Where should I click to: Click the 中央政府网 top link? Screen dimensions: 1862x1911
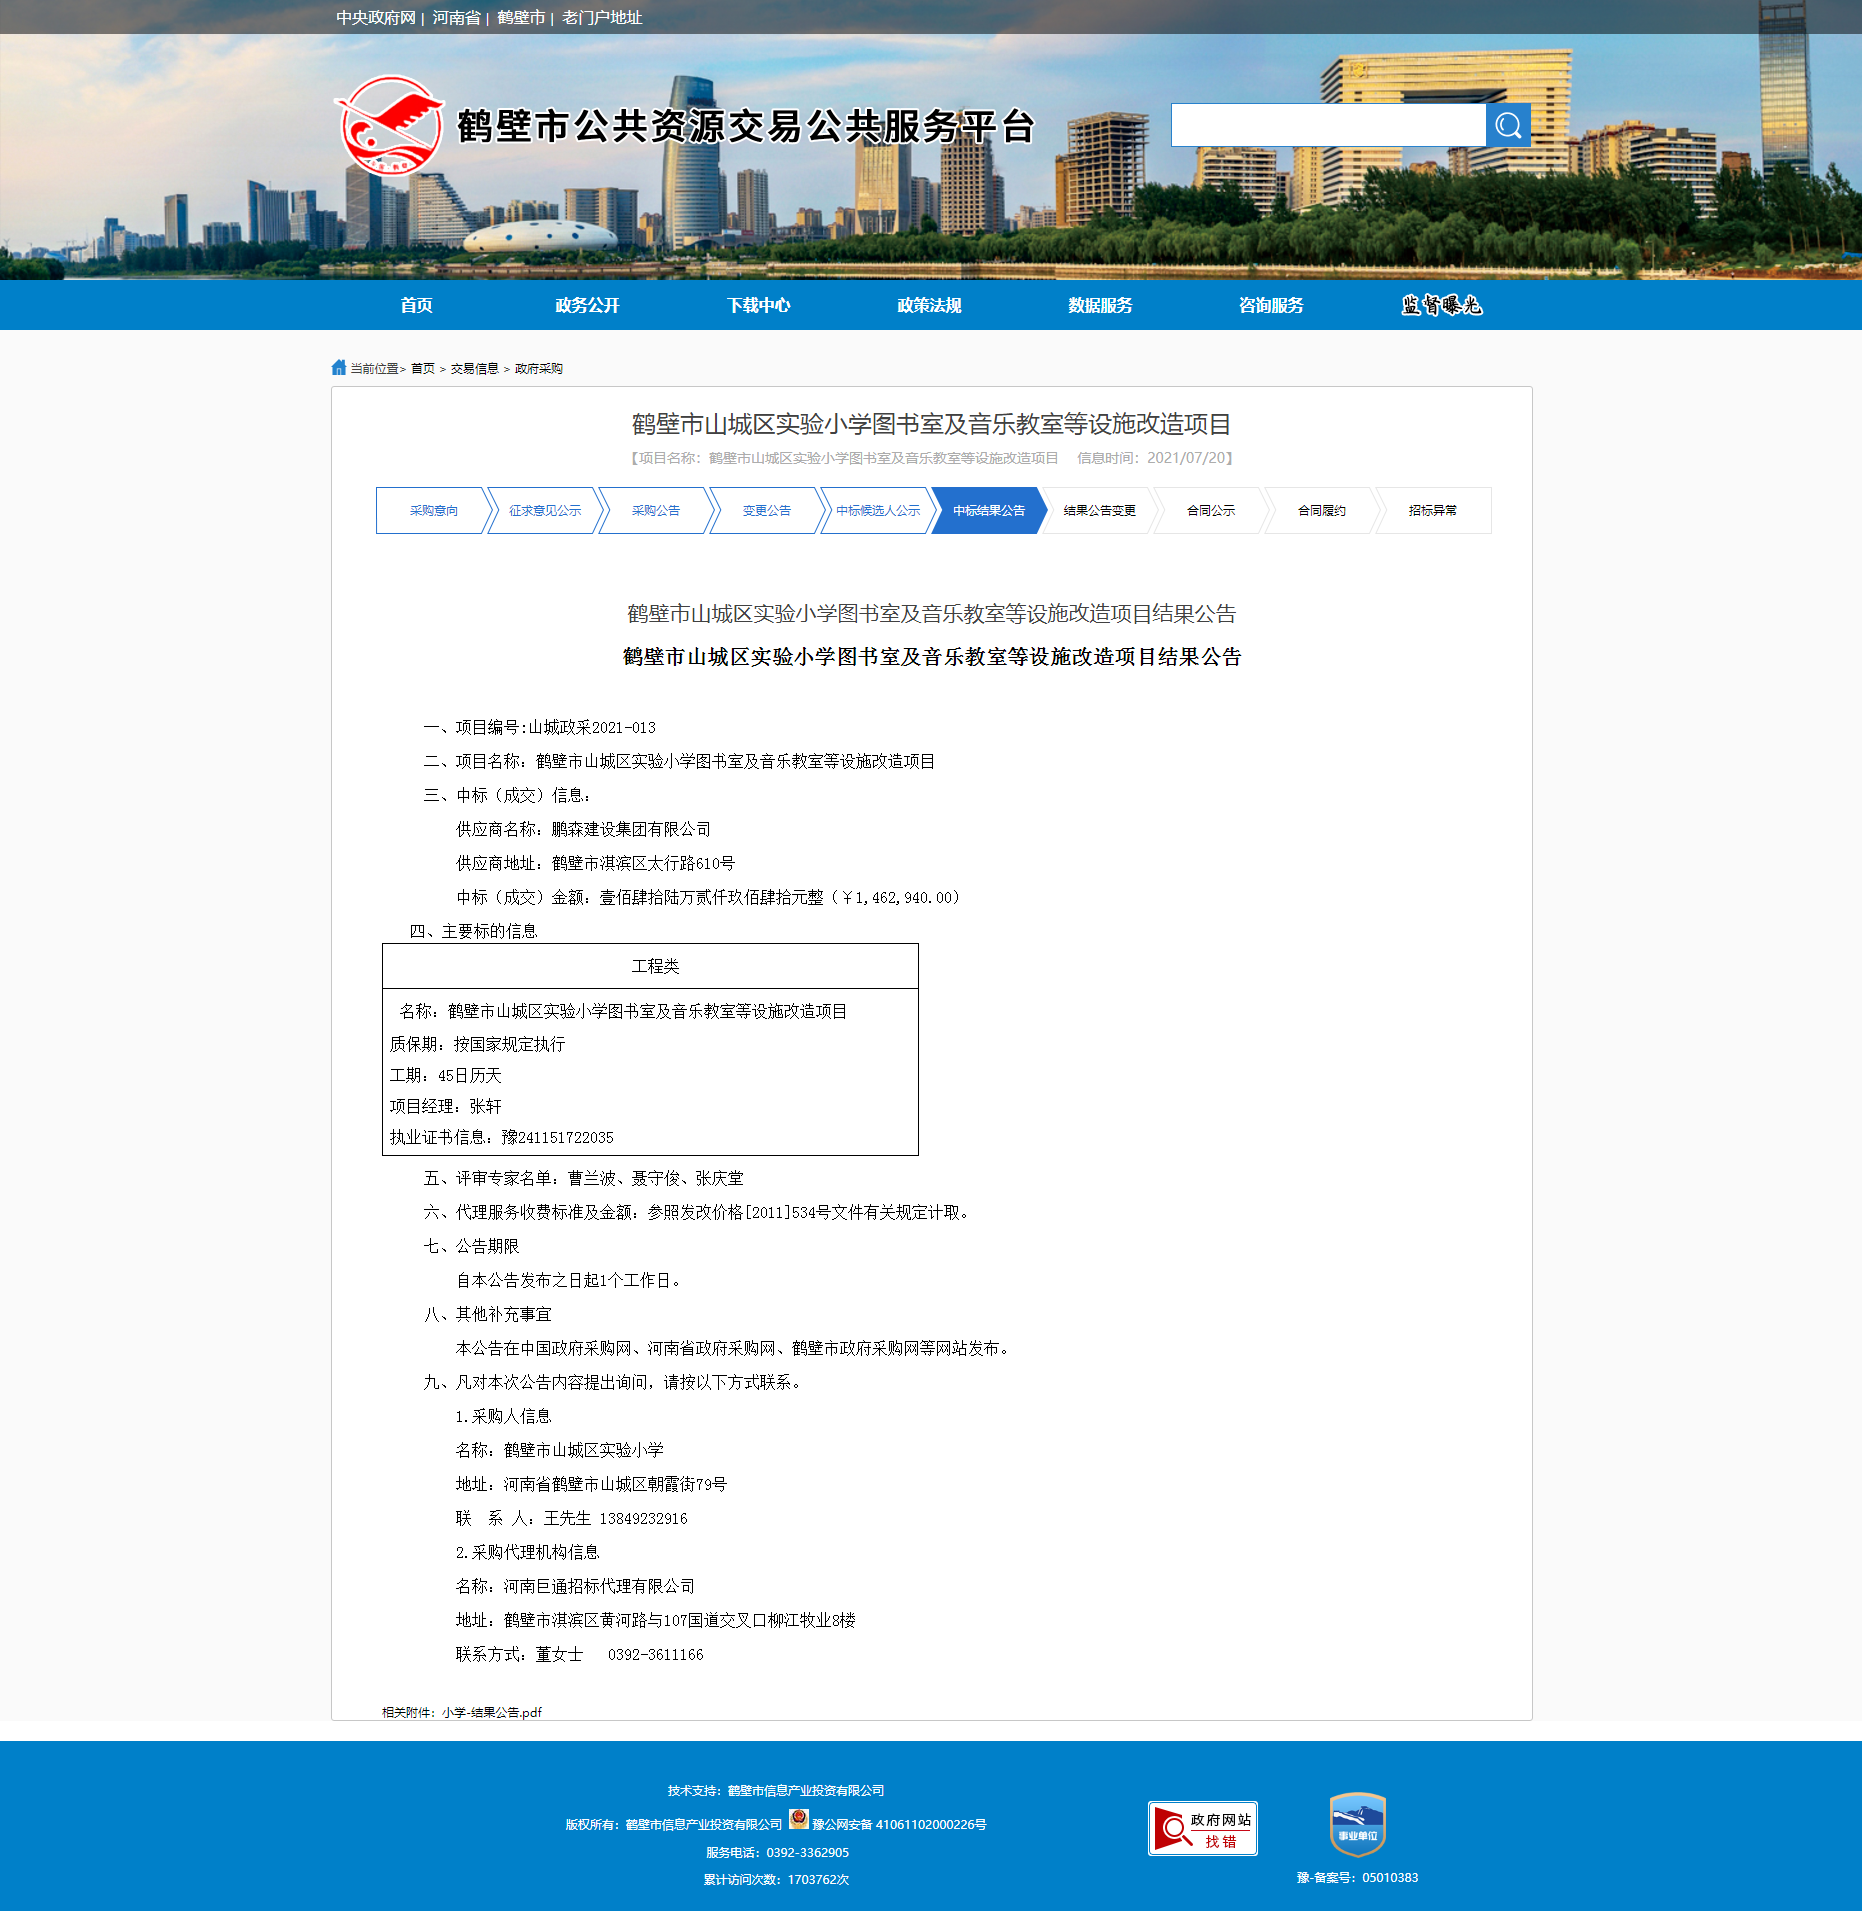click(x=375, y=18)
